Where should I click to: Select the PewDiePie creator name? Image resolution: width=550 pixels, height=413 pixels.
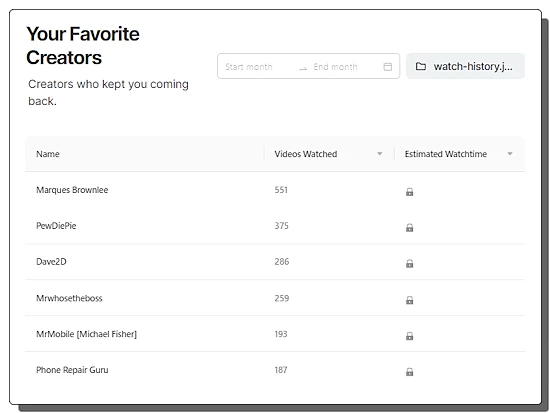[x=56, y=226]
